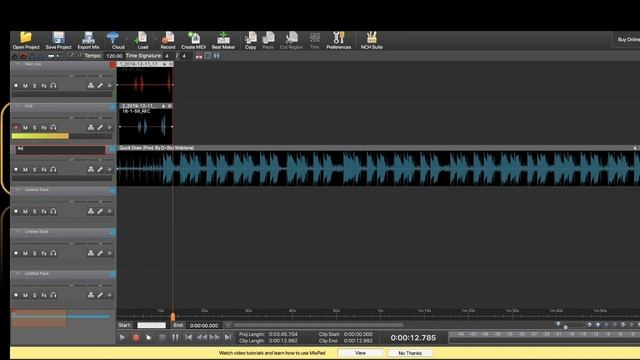Click the Pause transport button
640x360 pixels.
point(175,338)
